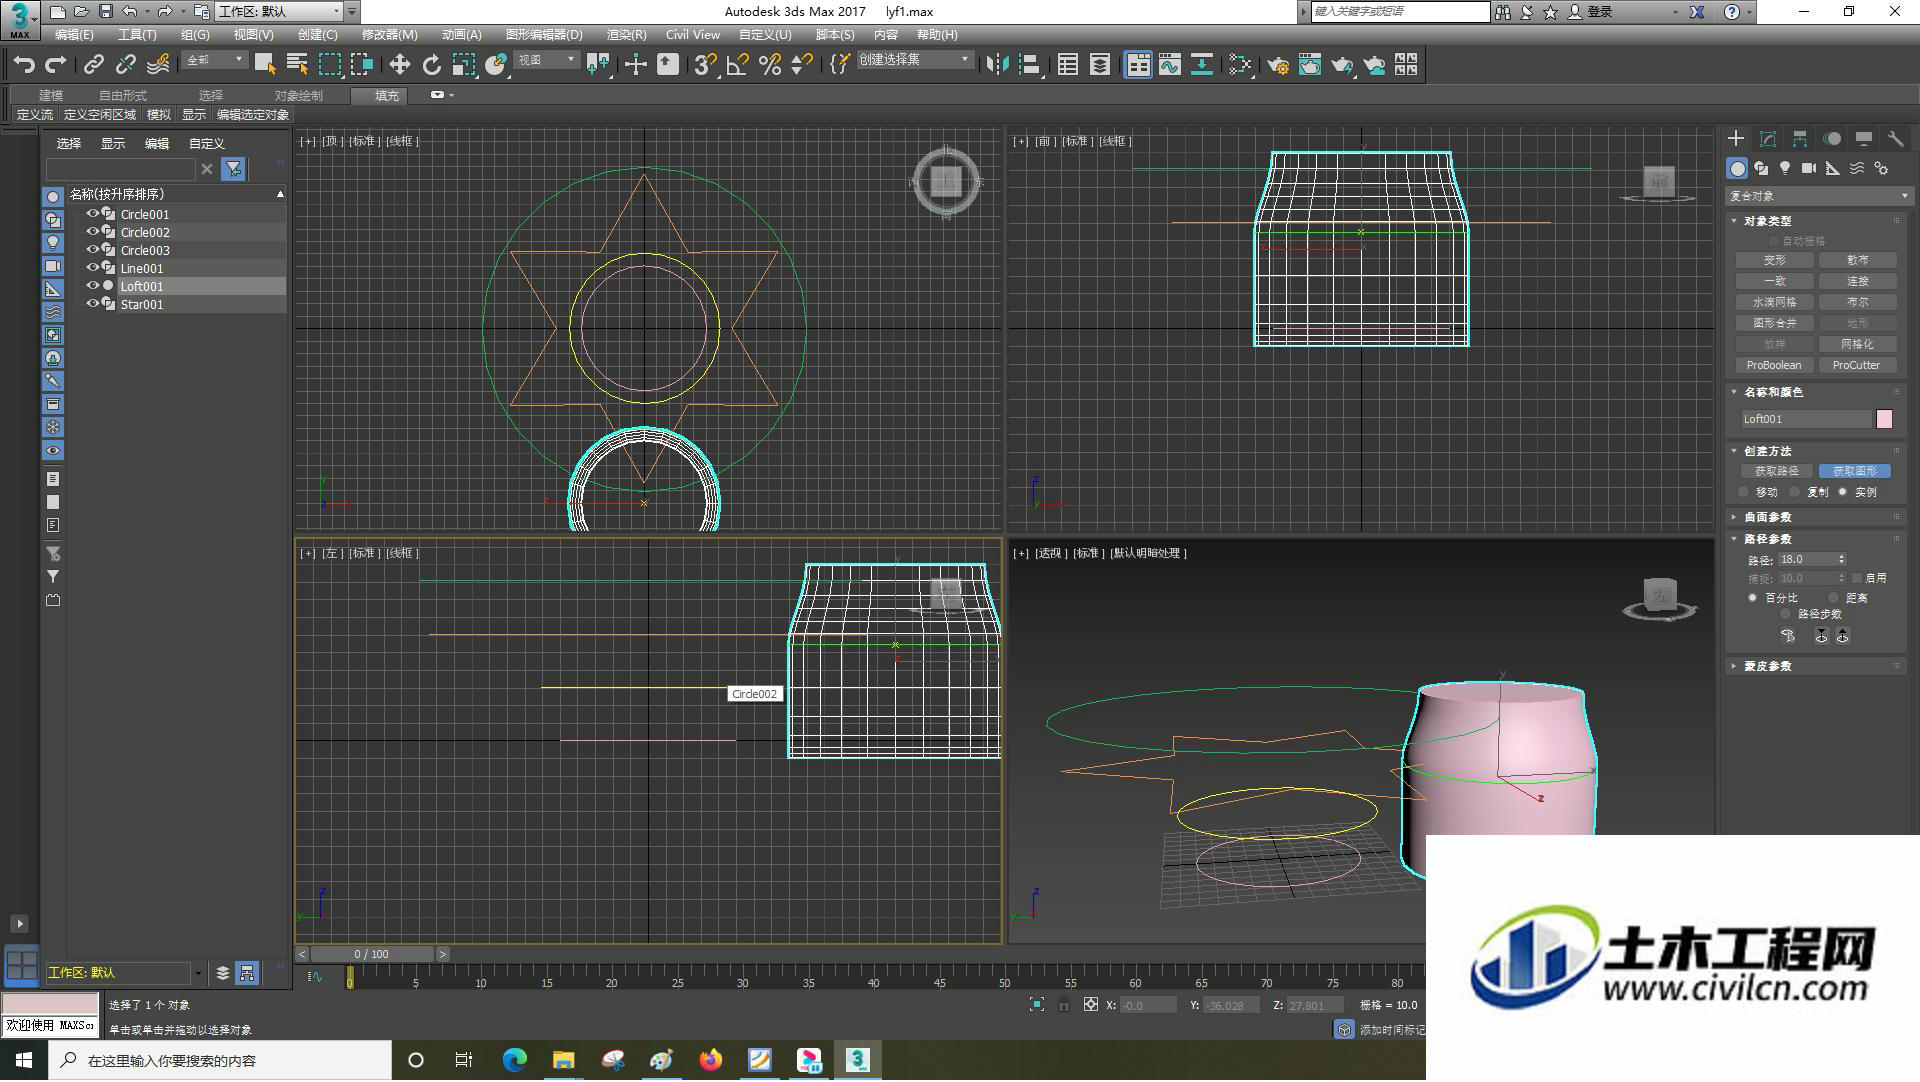Viewport: 1920px width, 1082px height.
Task: Open the 渲染(R) menu
Action: [x=626, y=34]
